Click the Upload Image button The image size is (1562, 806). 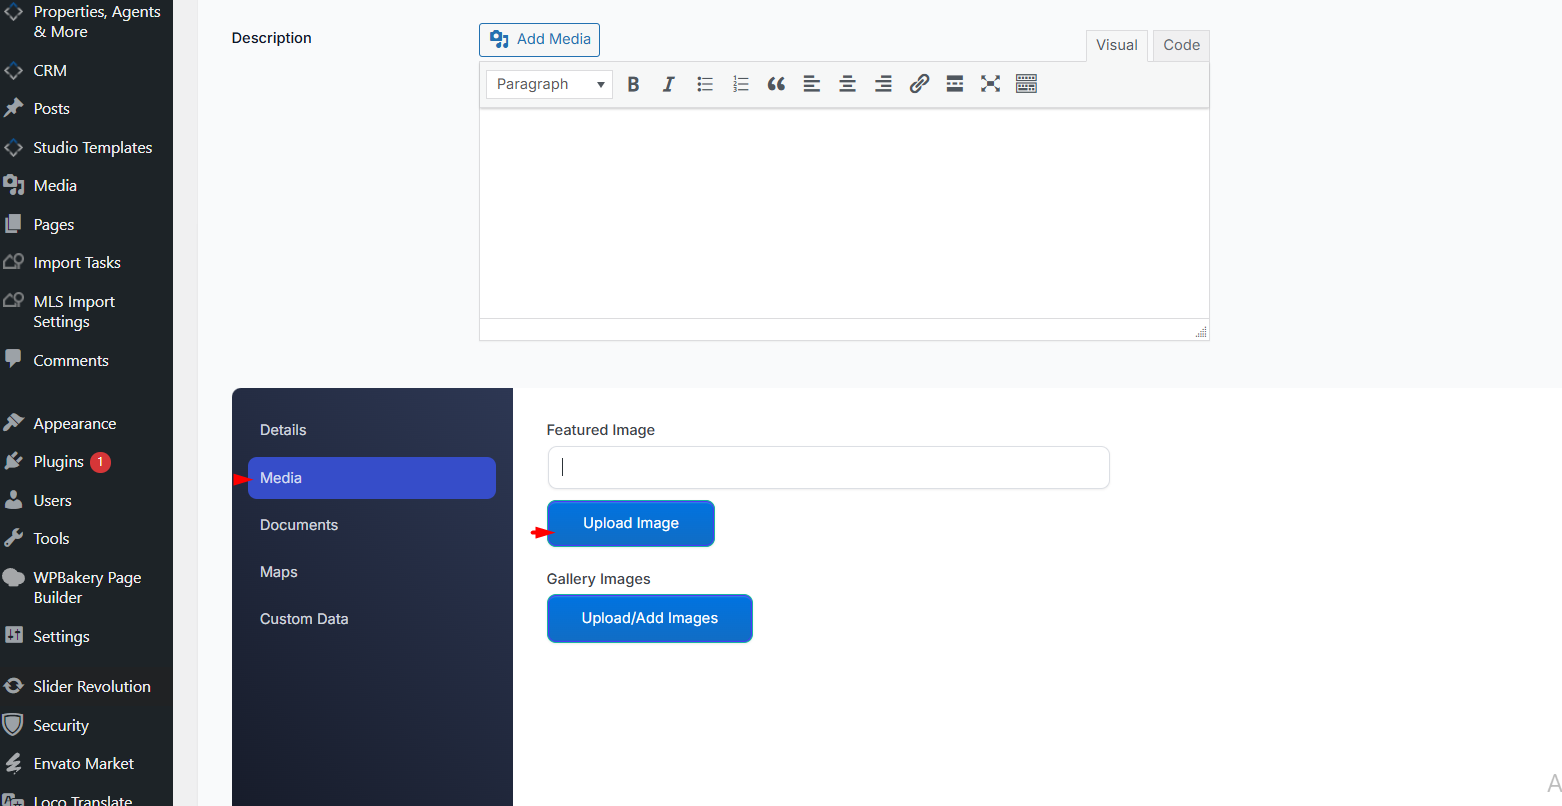point(631,523)
